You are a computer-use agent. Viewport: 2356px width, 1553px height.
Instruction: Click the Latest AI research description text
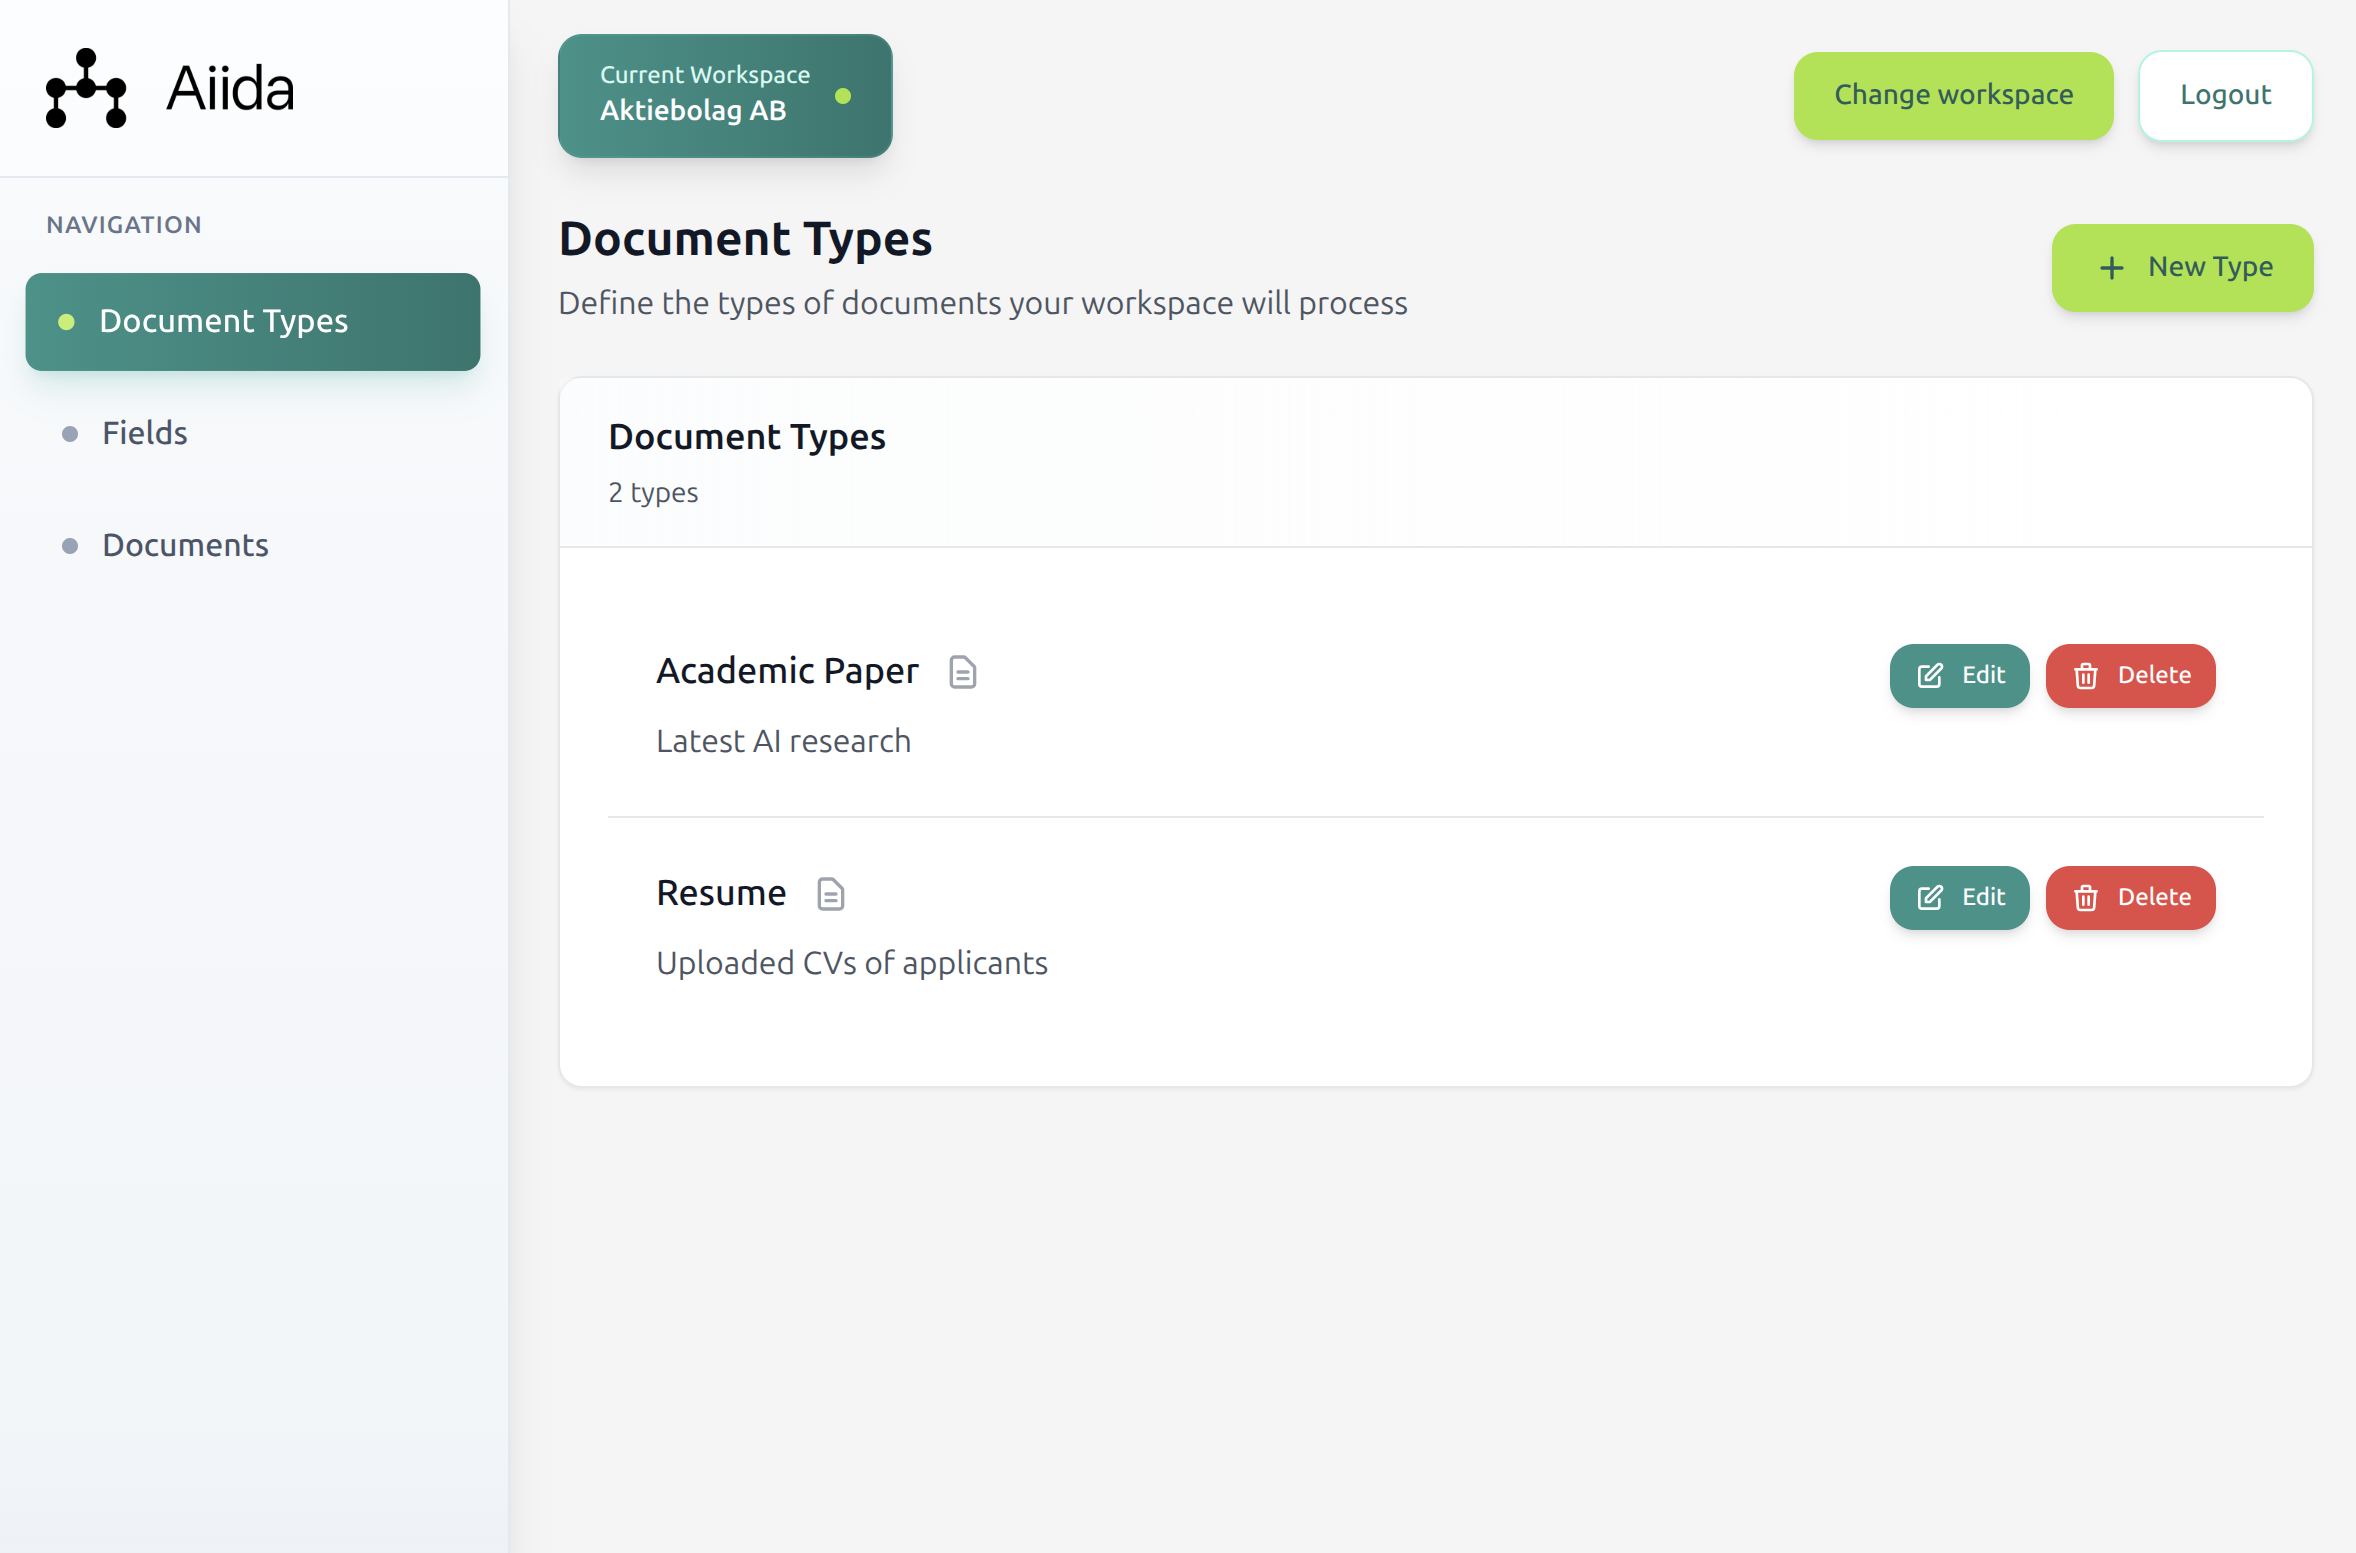783,741
